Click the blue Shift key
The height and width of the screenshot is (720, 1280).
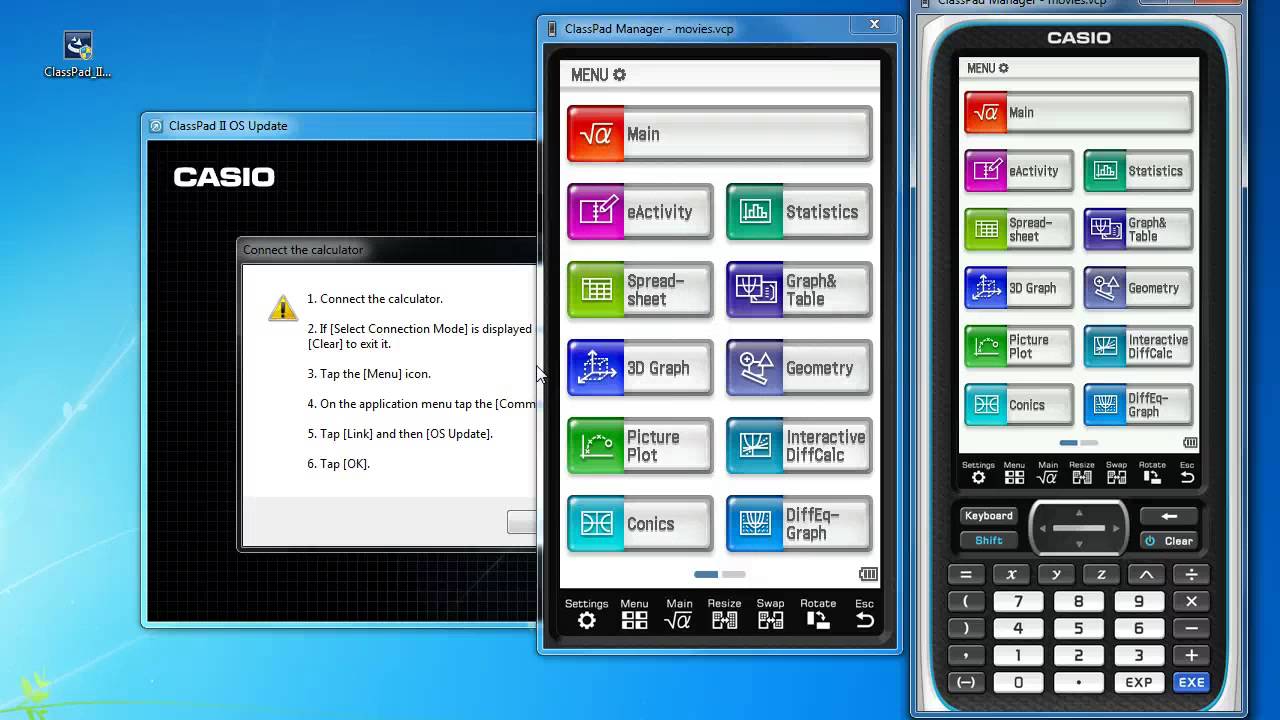click(988, 540)
